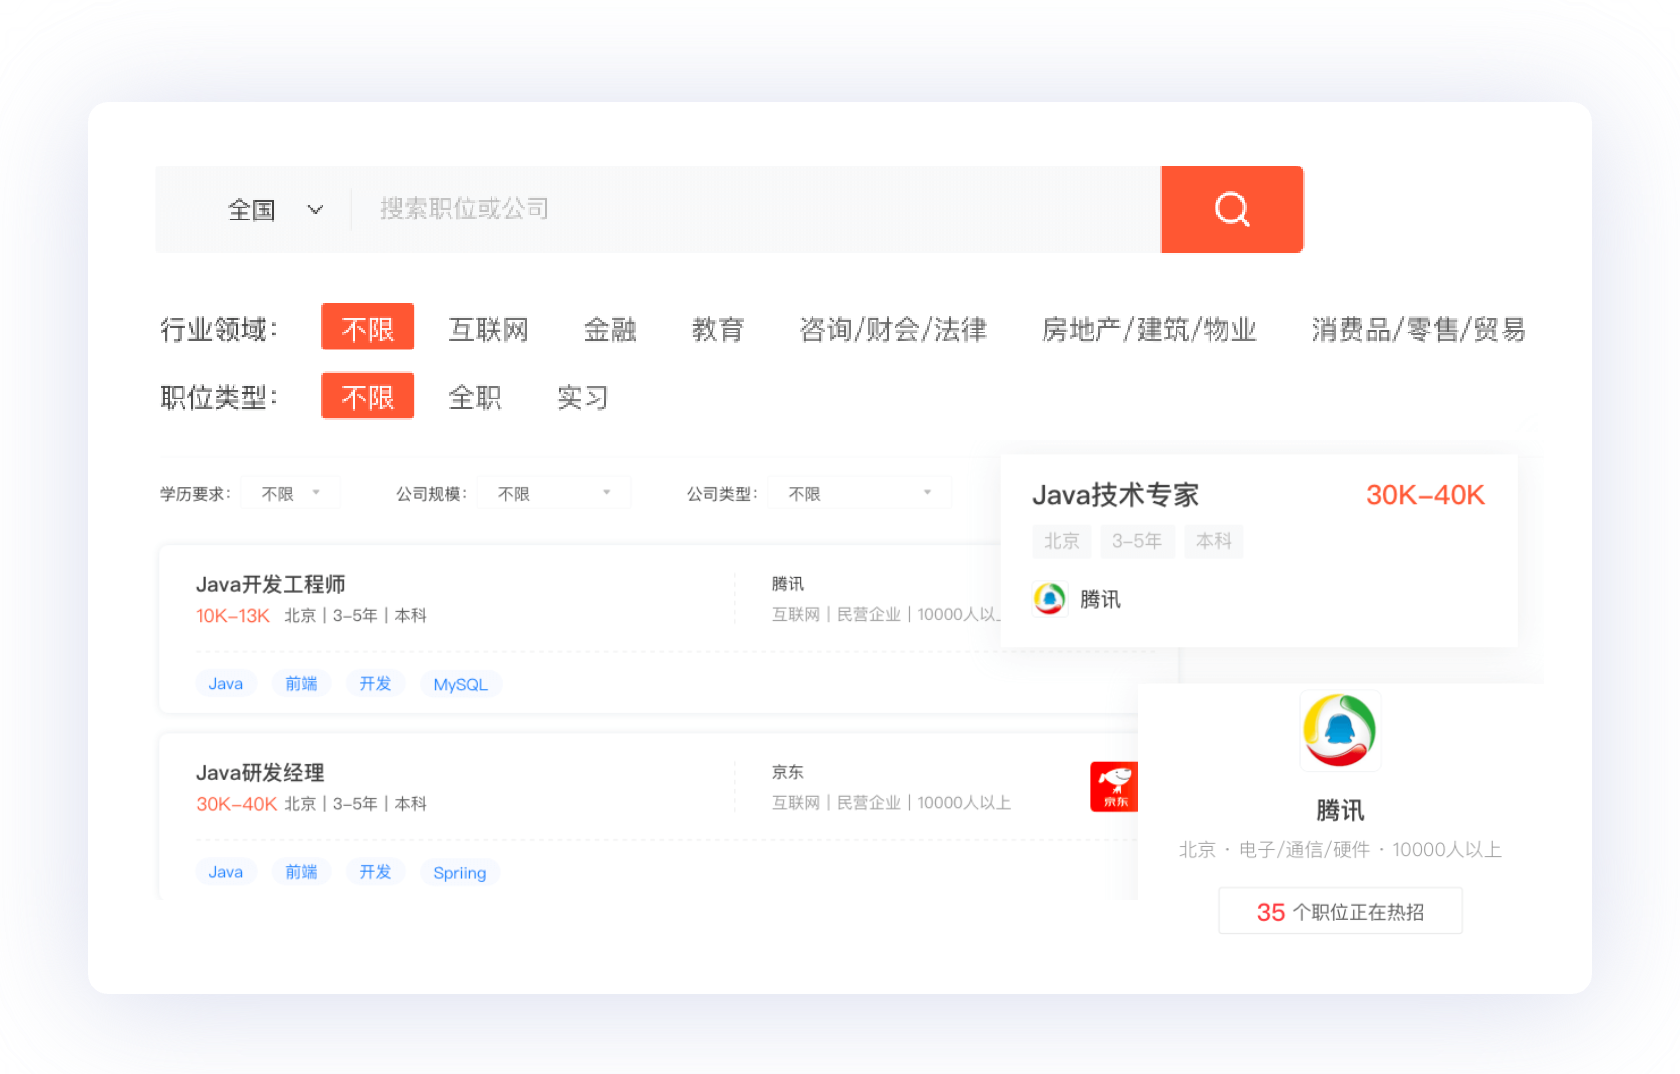The height and width of the screenshot is (1074, 1680).
Task: Click the 搜索职位或公司 search input field
Action: click(x=700, y=209)
